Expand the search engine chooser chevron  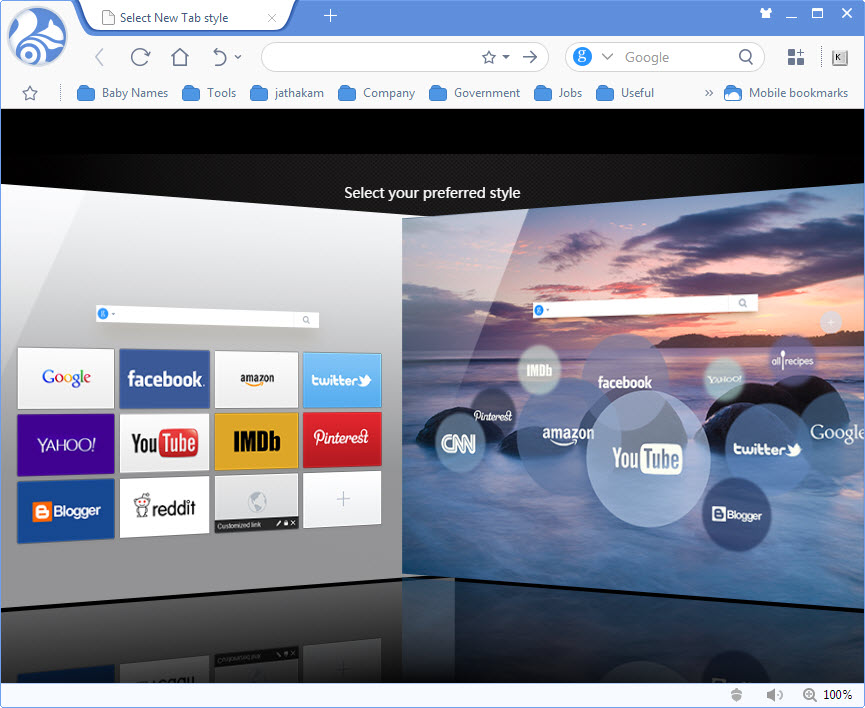tap(607, 56)
